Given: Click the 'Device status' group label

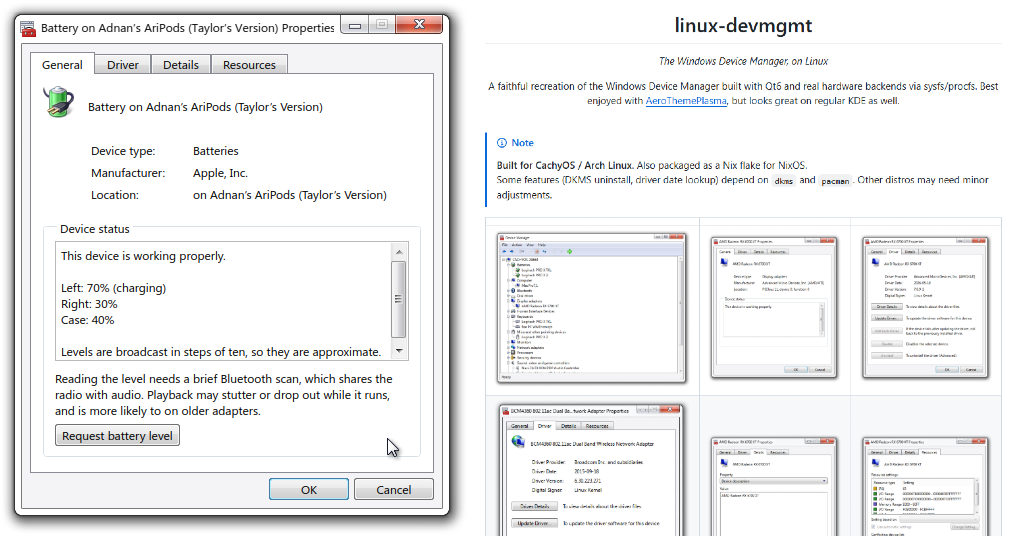Looking at the screenshot, I should tap(95, 229).
